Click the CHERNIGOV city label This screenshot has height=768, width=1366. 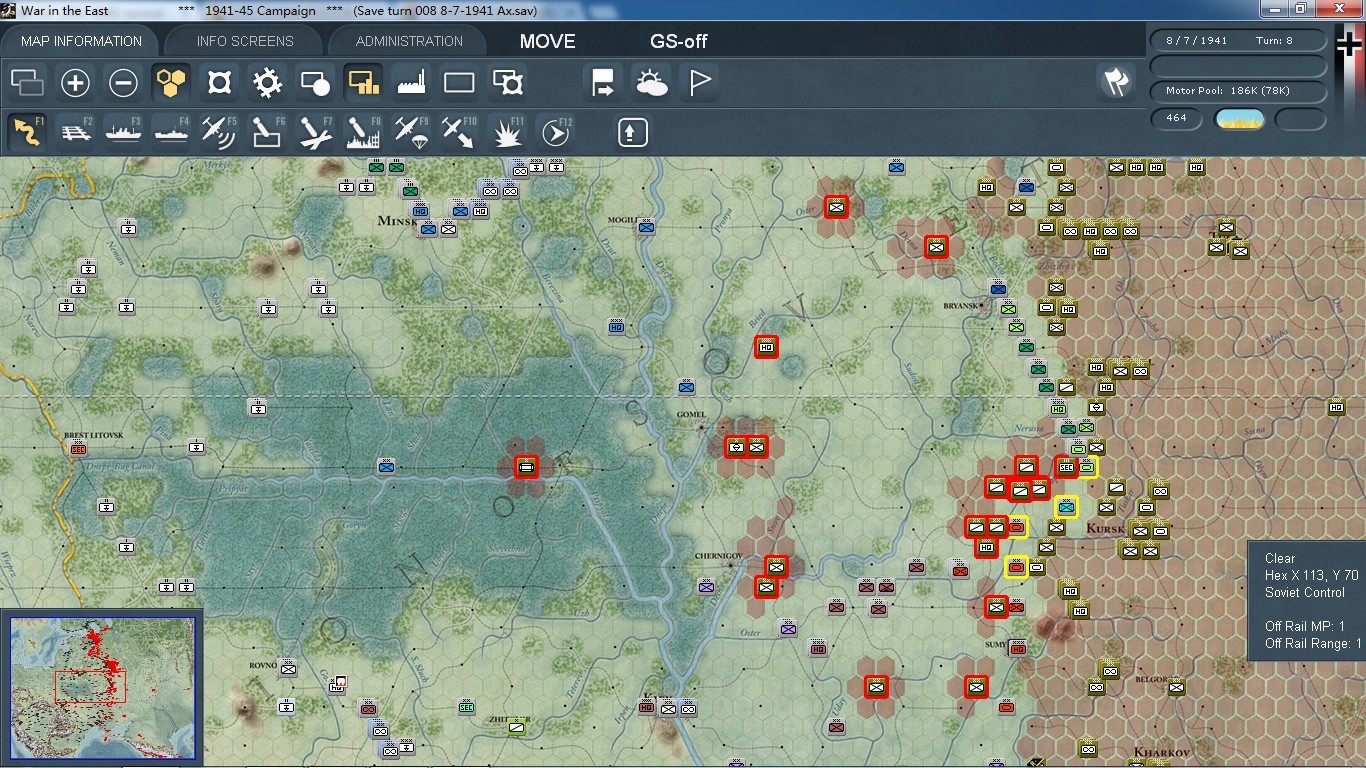click(720, 556)
